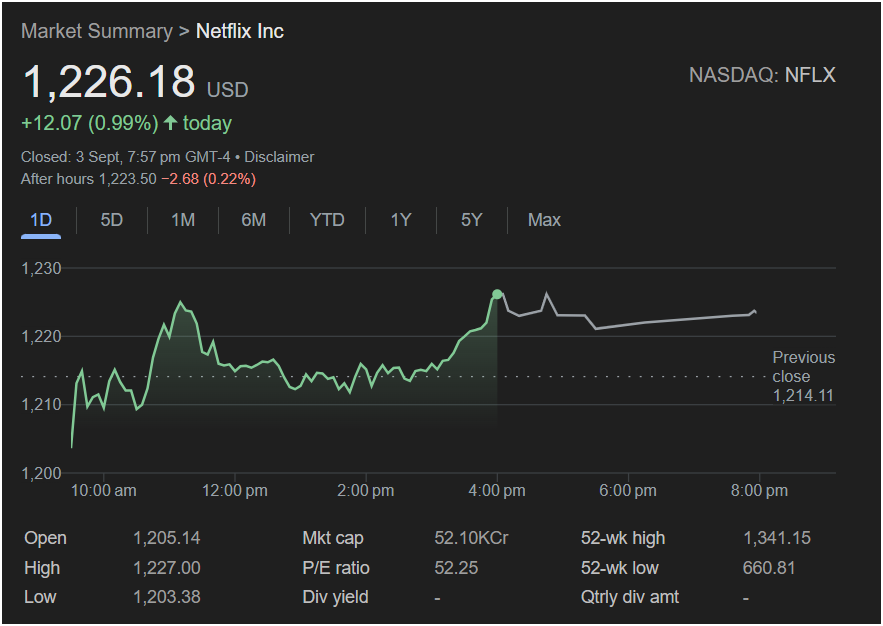Click the green up arrow next to today
Image resolution: width=883 pixels, height=626 pixels.
click(x=171, y=123)
